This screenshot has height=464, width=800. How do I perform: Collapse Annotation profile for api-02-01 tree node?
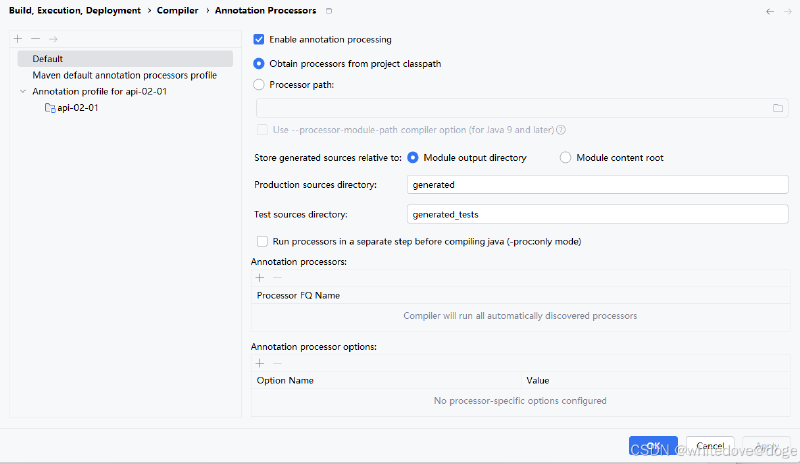coord(23,91)
